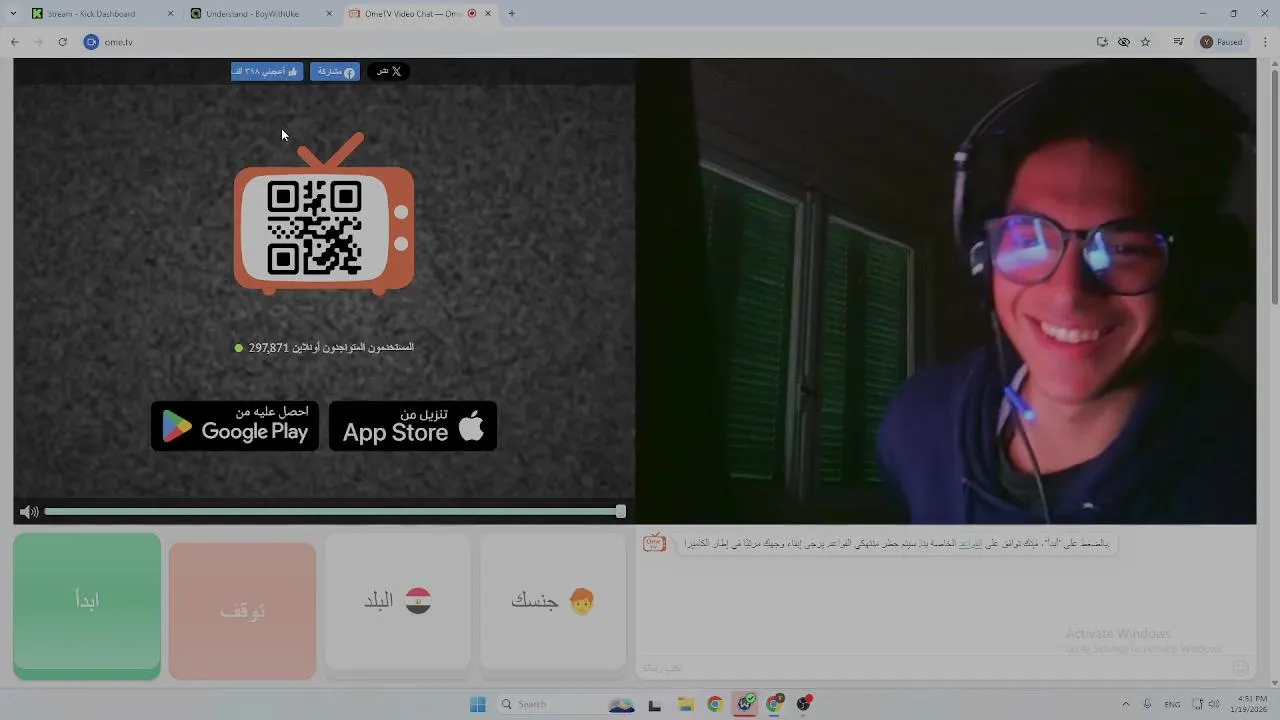Click the Facebook share (مشاركة) button

tap(334, 71)
